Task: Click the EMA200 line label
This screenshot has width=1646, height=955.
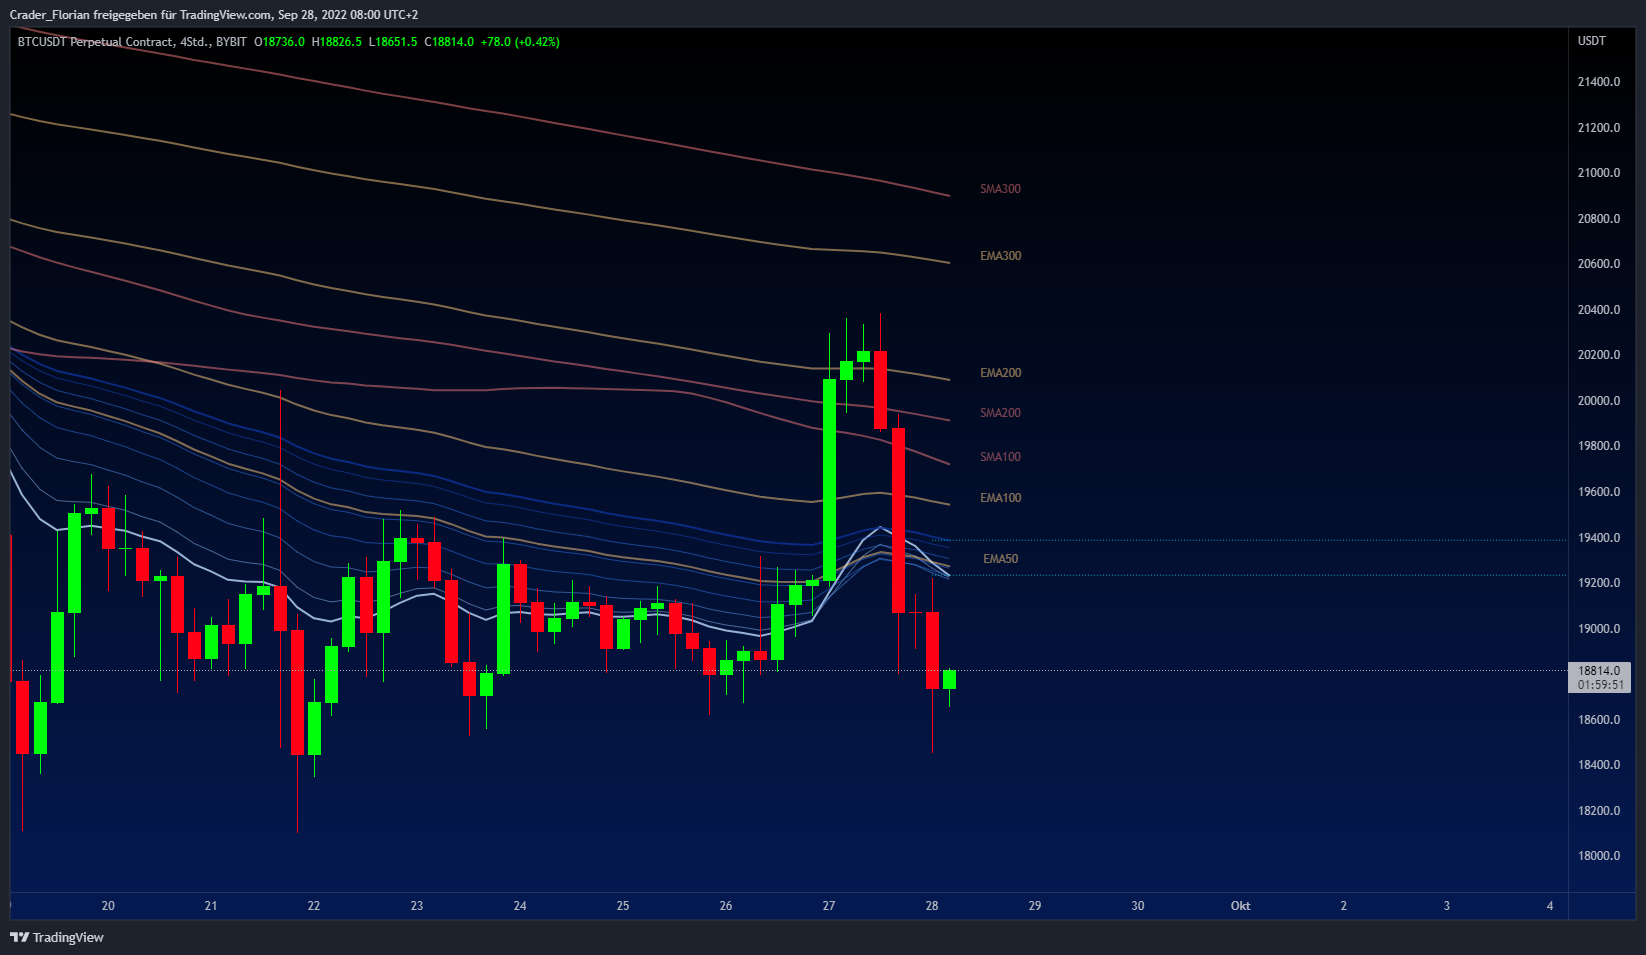Action: coord(1000,373)
